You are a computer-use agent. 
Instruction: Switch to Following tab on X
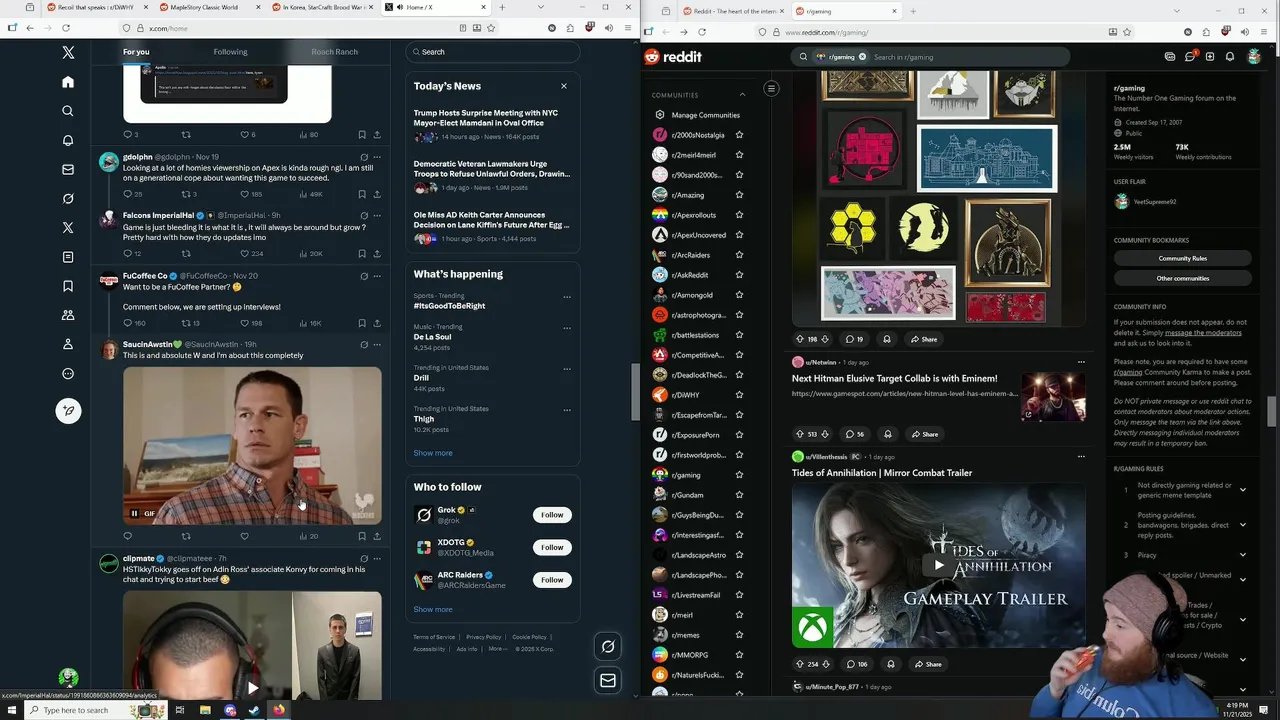[230, 52]
